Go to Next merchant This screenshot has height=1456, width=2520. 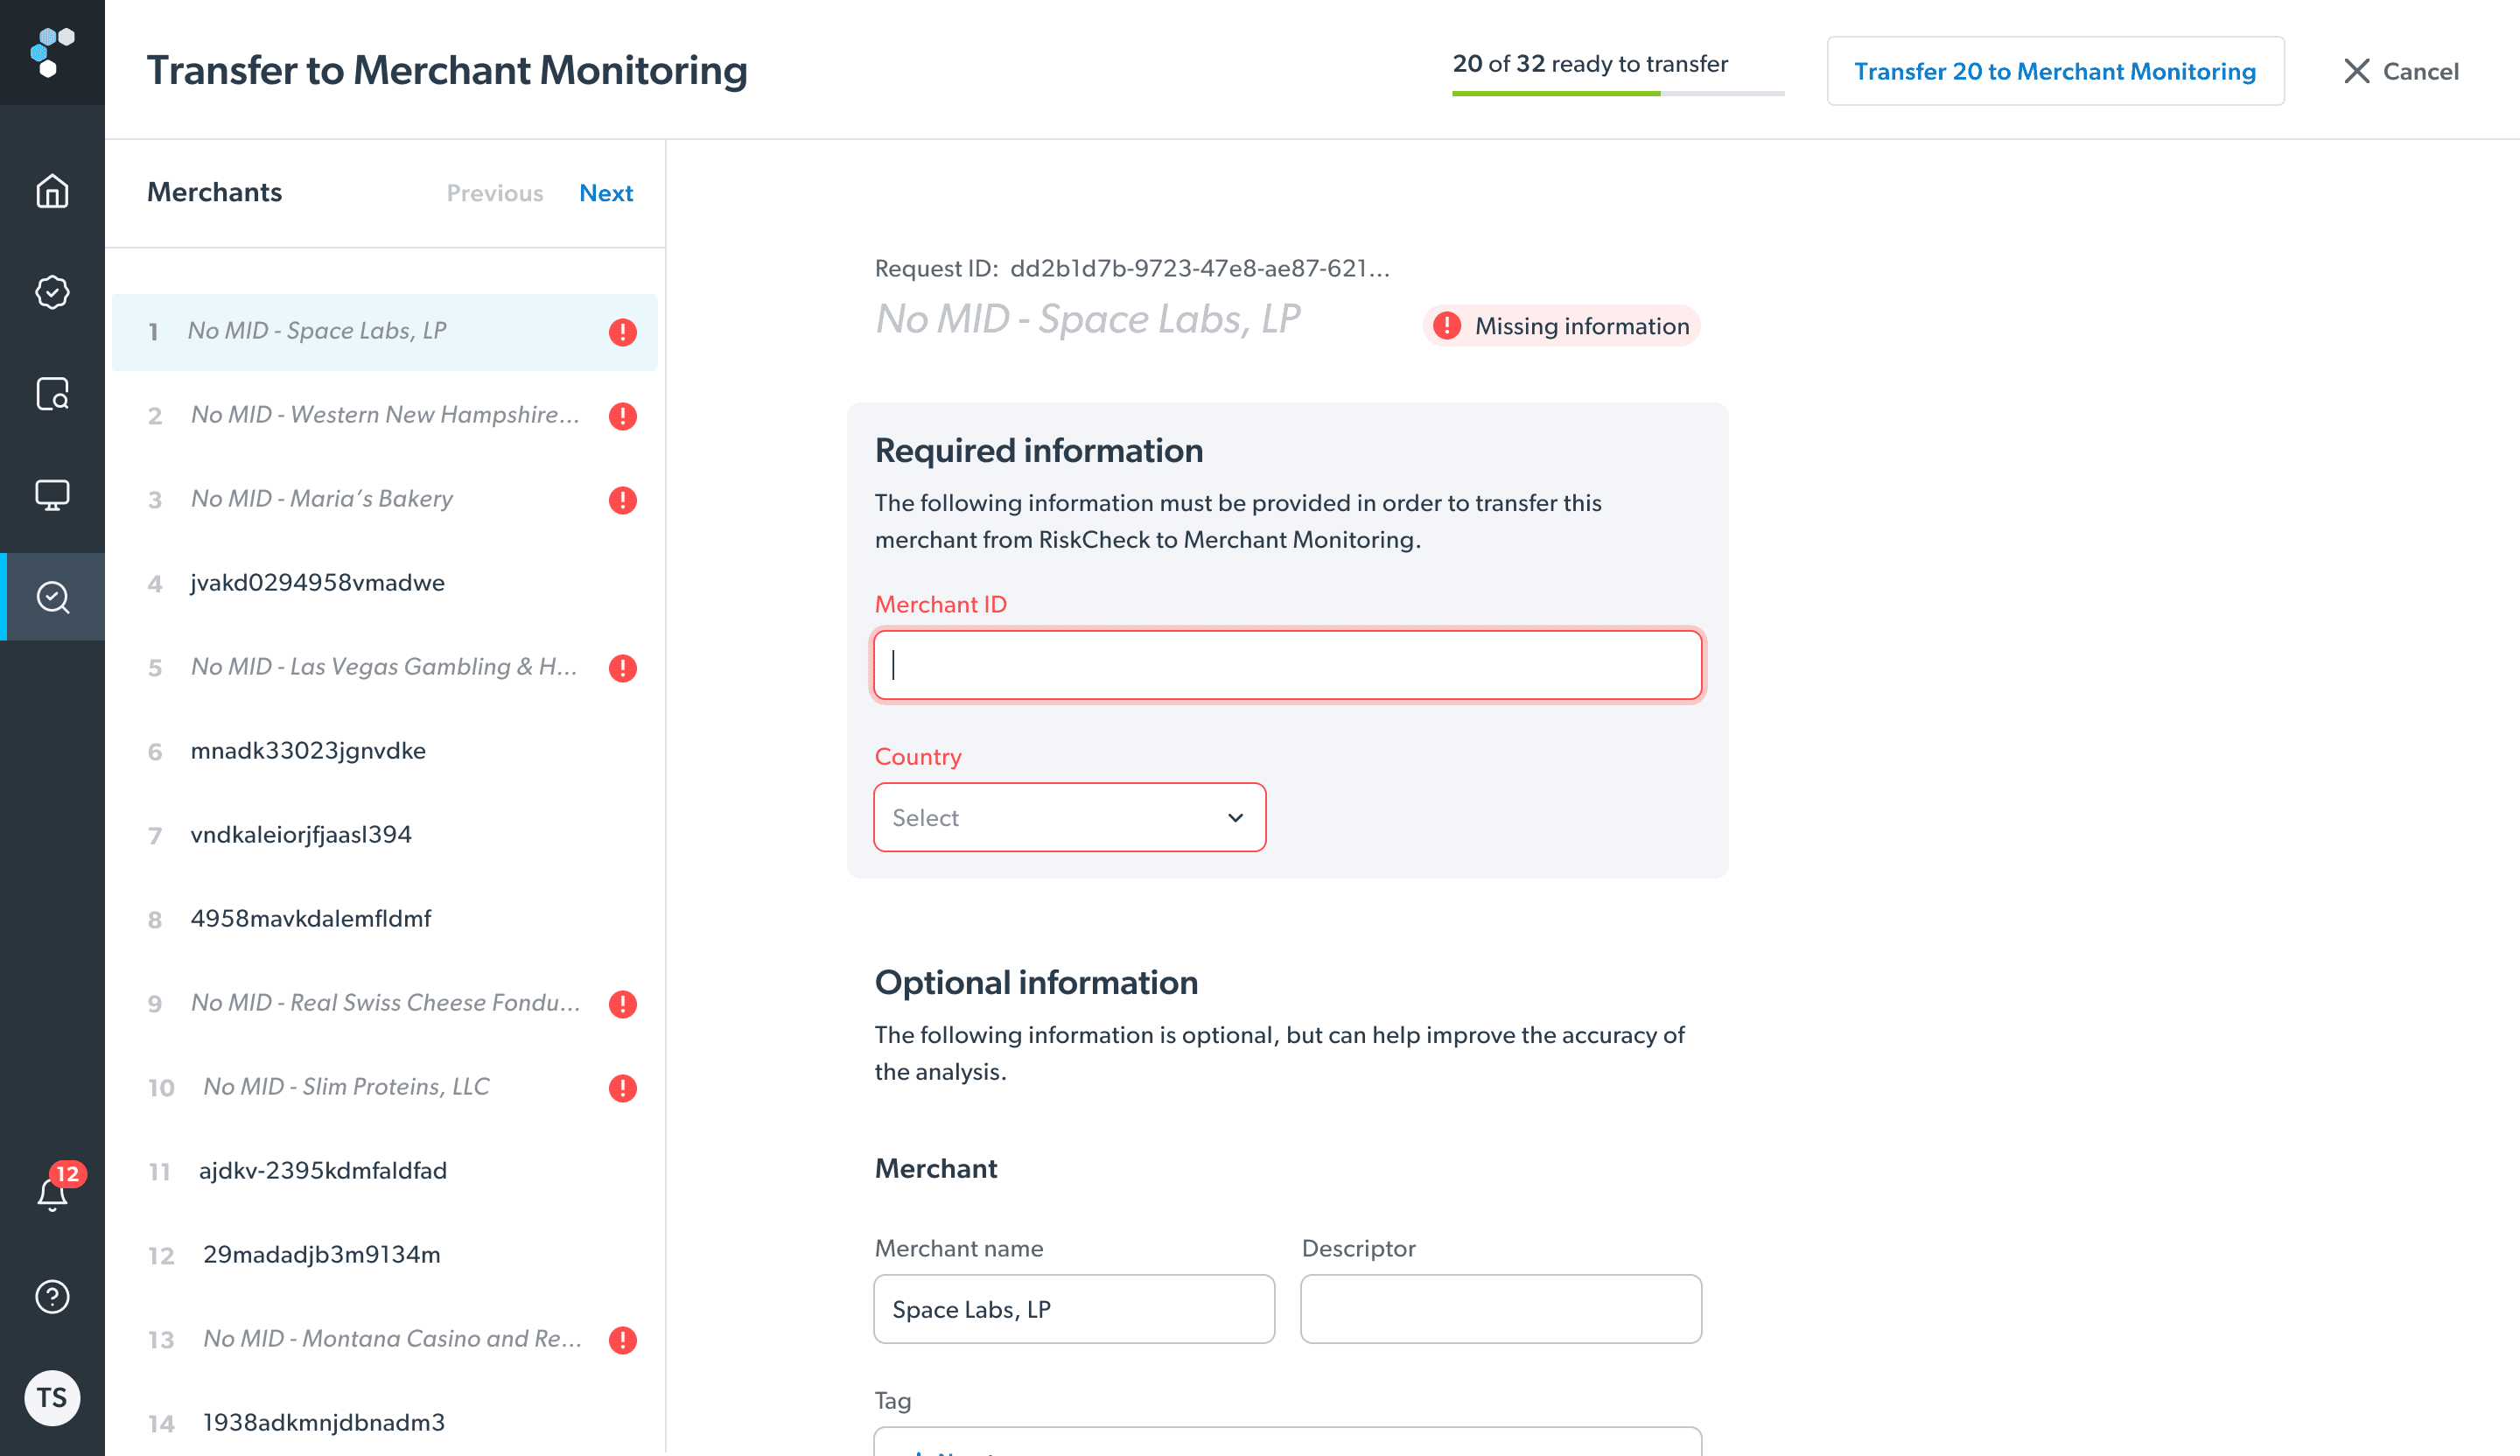[605, 193]
